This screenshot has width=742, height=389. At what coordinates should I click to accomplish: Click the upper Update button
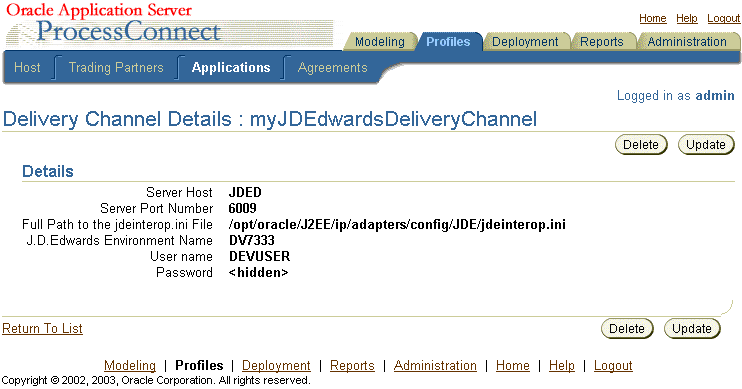tap(706, 145)
